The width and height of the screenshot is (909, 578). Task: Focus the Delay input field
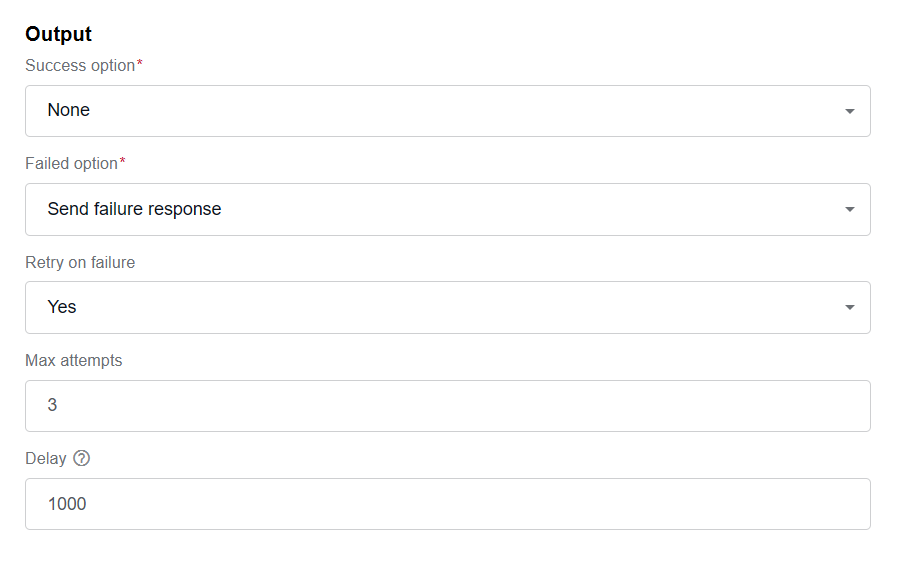tap(448, 504)
